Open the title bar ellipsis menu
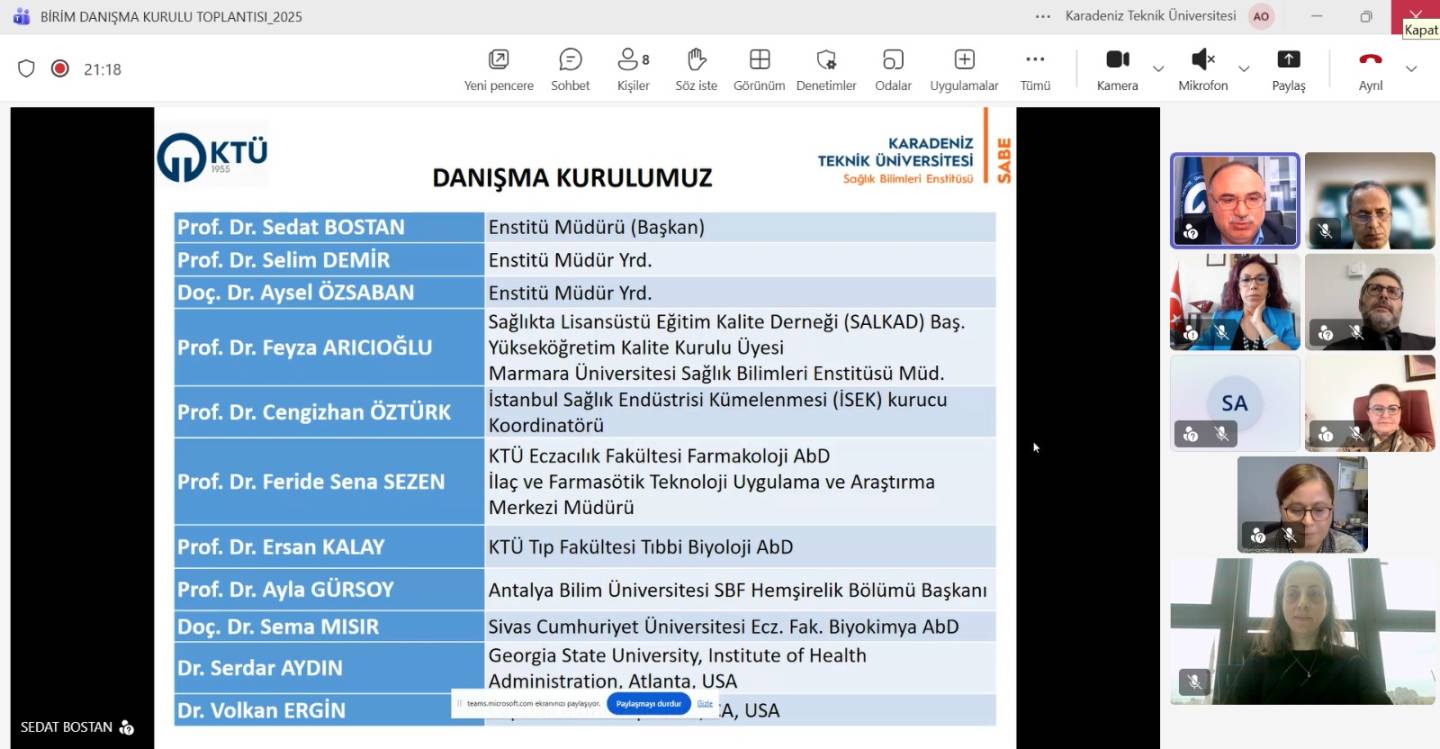Image resolution: width=1440 pixels, height=749 pixels. [x=1043, y=17]
